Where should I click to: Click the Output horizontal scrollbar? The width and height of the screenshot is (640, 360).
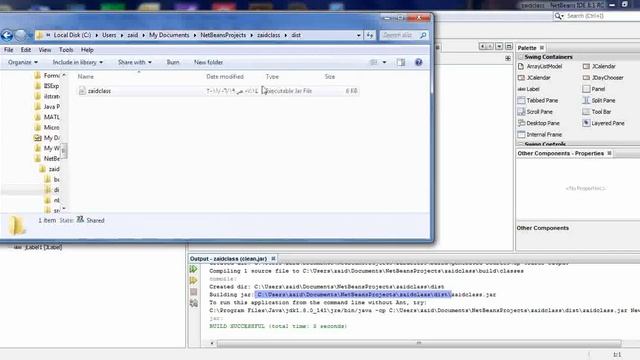coord(419,343)
